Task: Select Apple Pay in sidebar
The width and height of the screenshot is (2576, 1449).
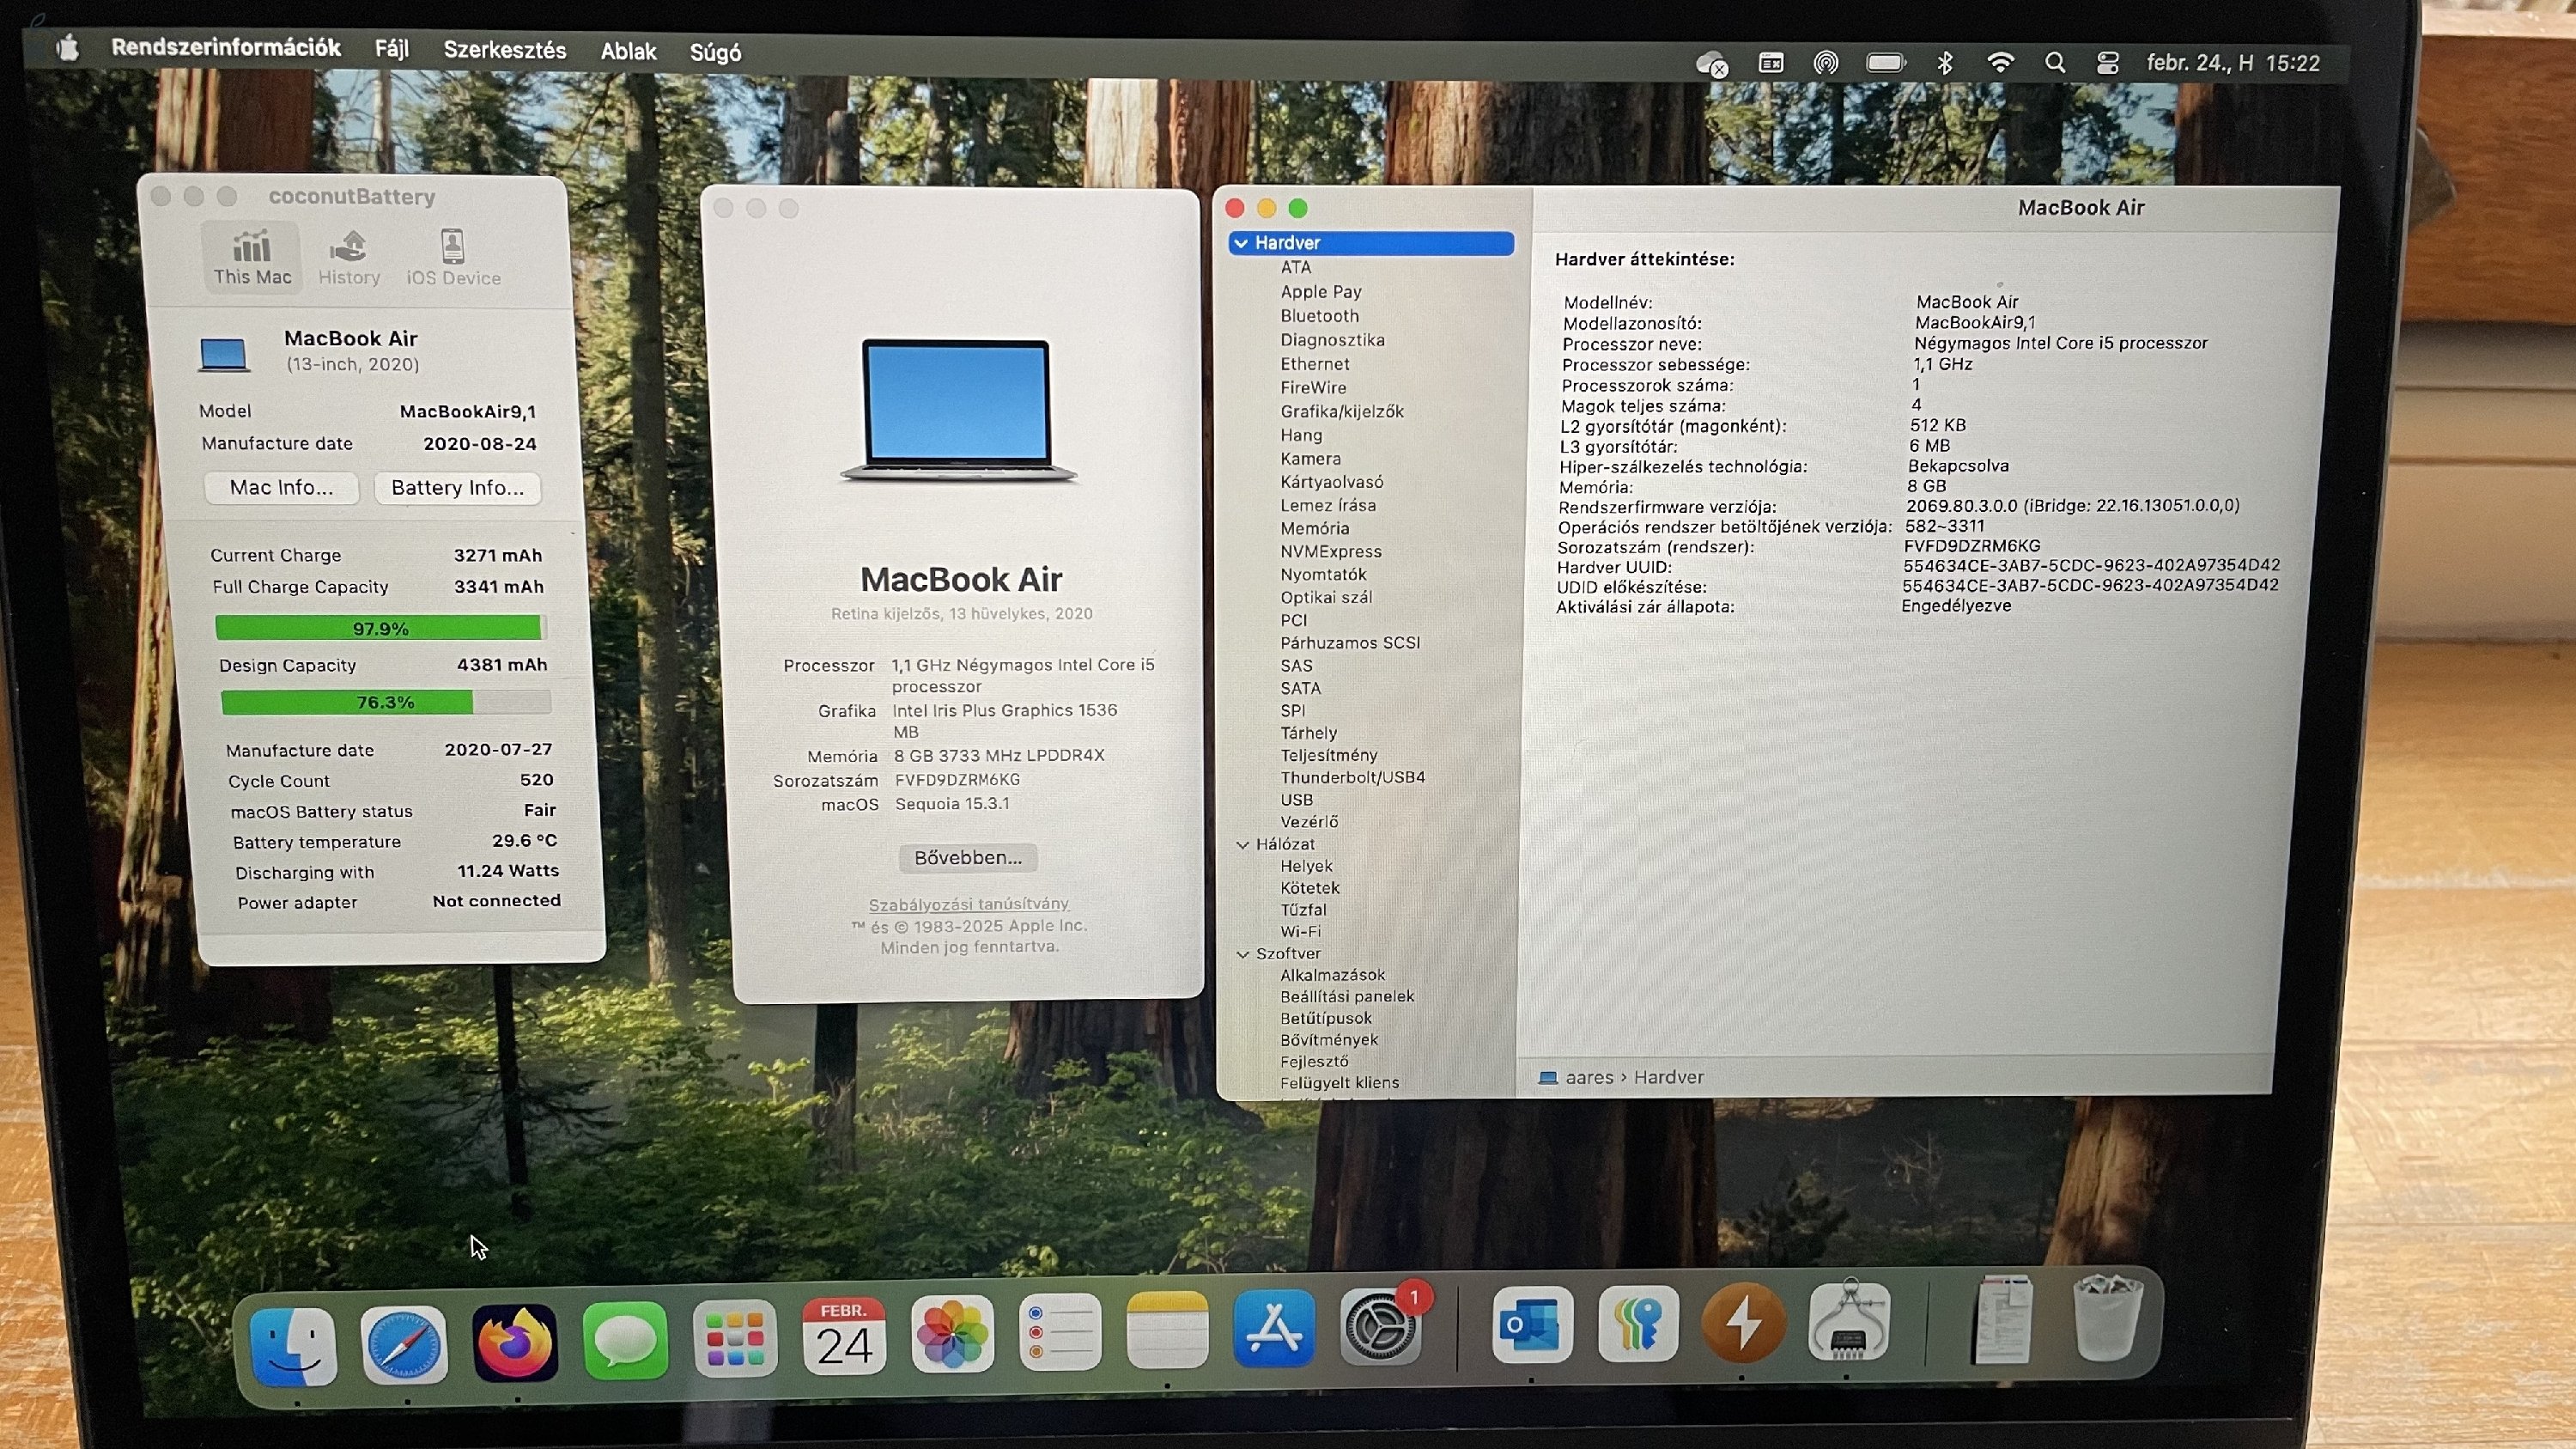Action: [1320, 291]
